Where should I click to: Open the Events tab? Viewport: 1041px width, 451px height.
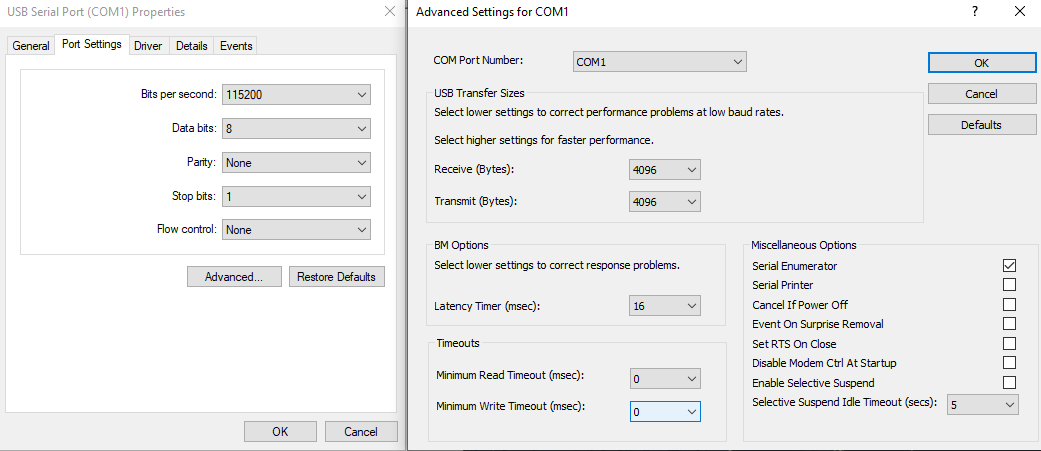pyautogui.click(x=236, y=46)
